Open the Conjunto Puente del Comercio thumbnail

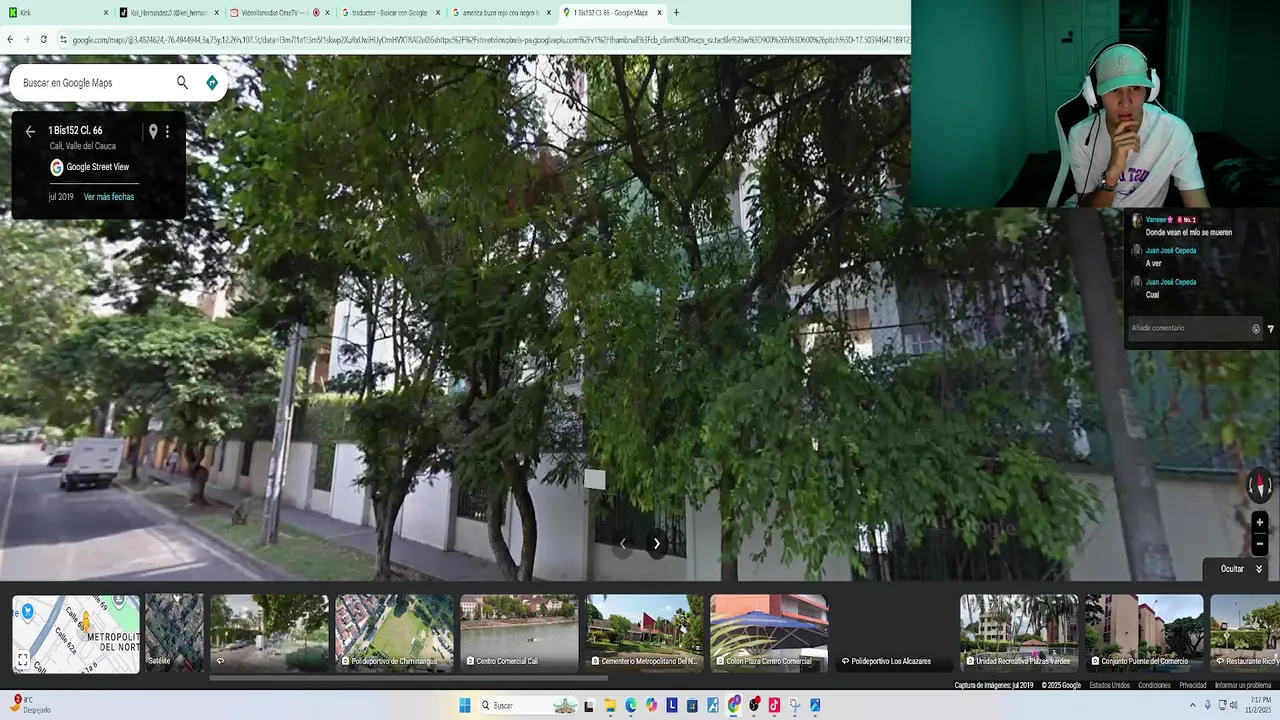pyautogui.click(x=1144, y=632)
